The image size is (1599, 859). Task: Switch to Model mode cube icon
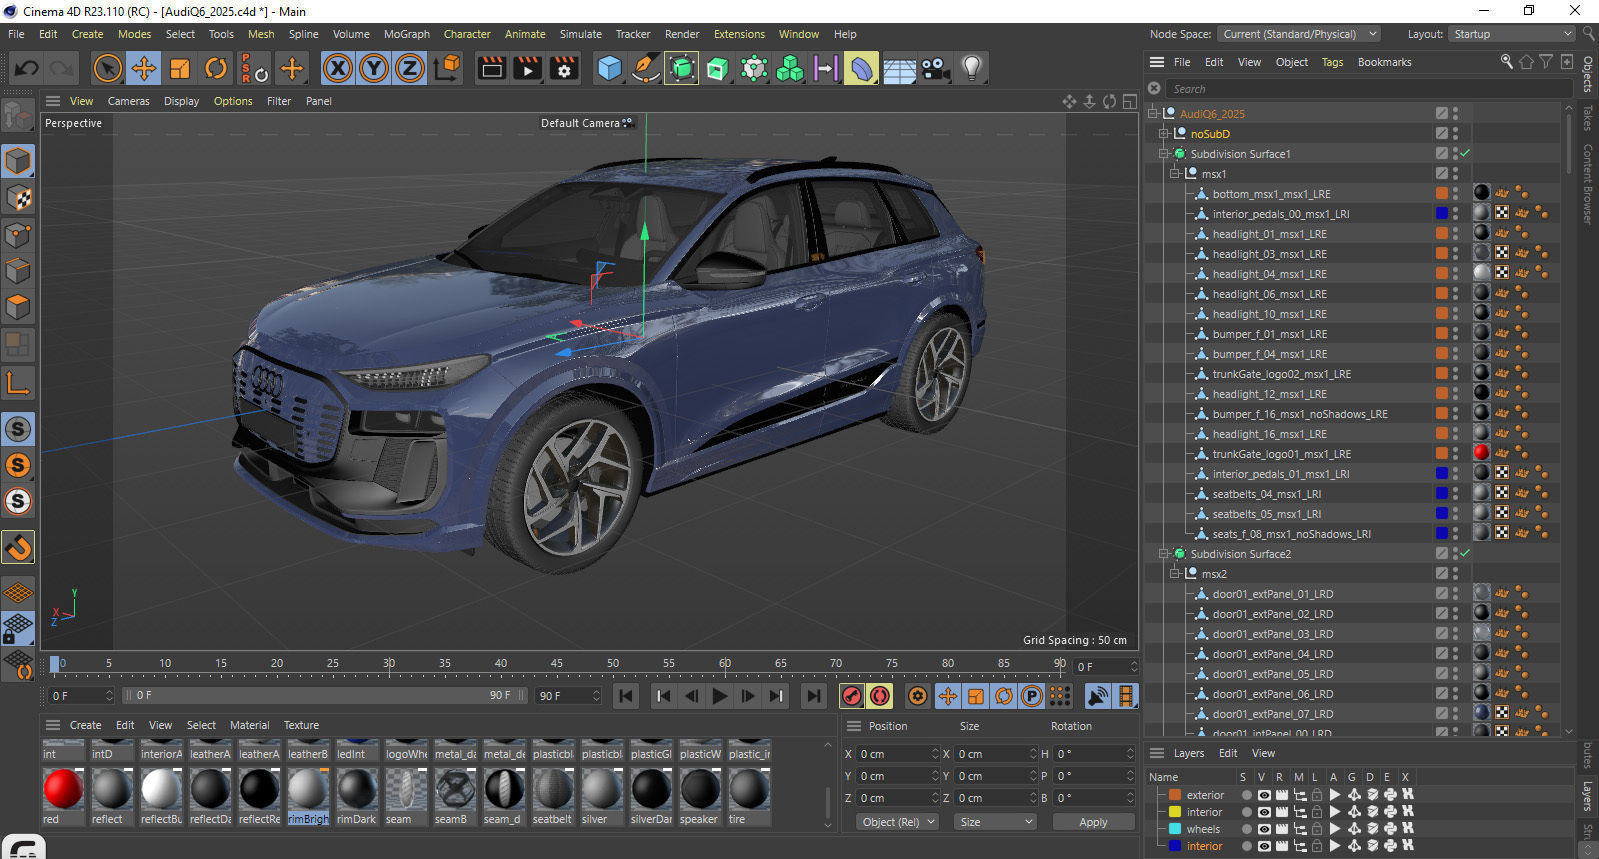point(18,161)
